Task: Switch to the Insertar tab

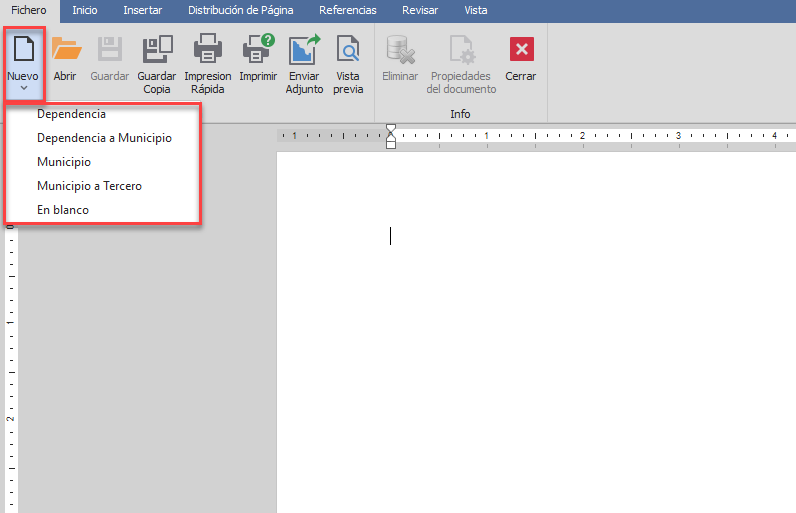Action: tap(143, 10)
